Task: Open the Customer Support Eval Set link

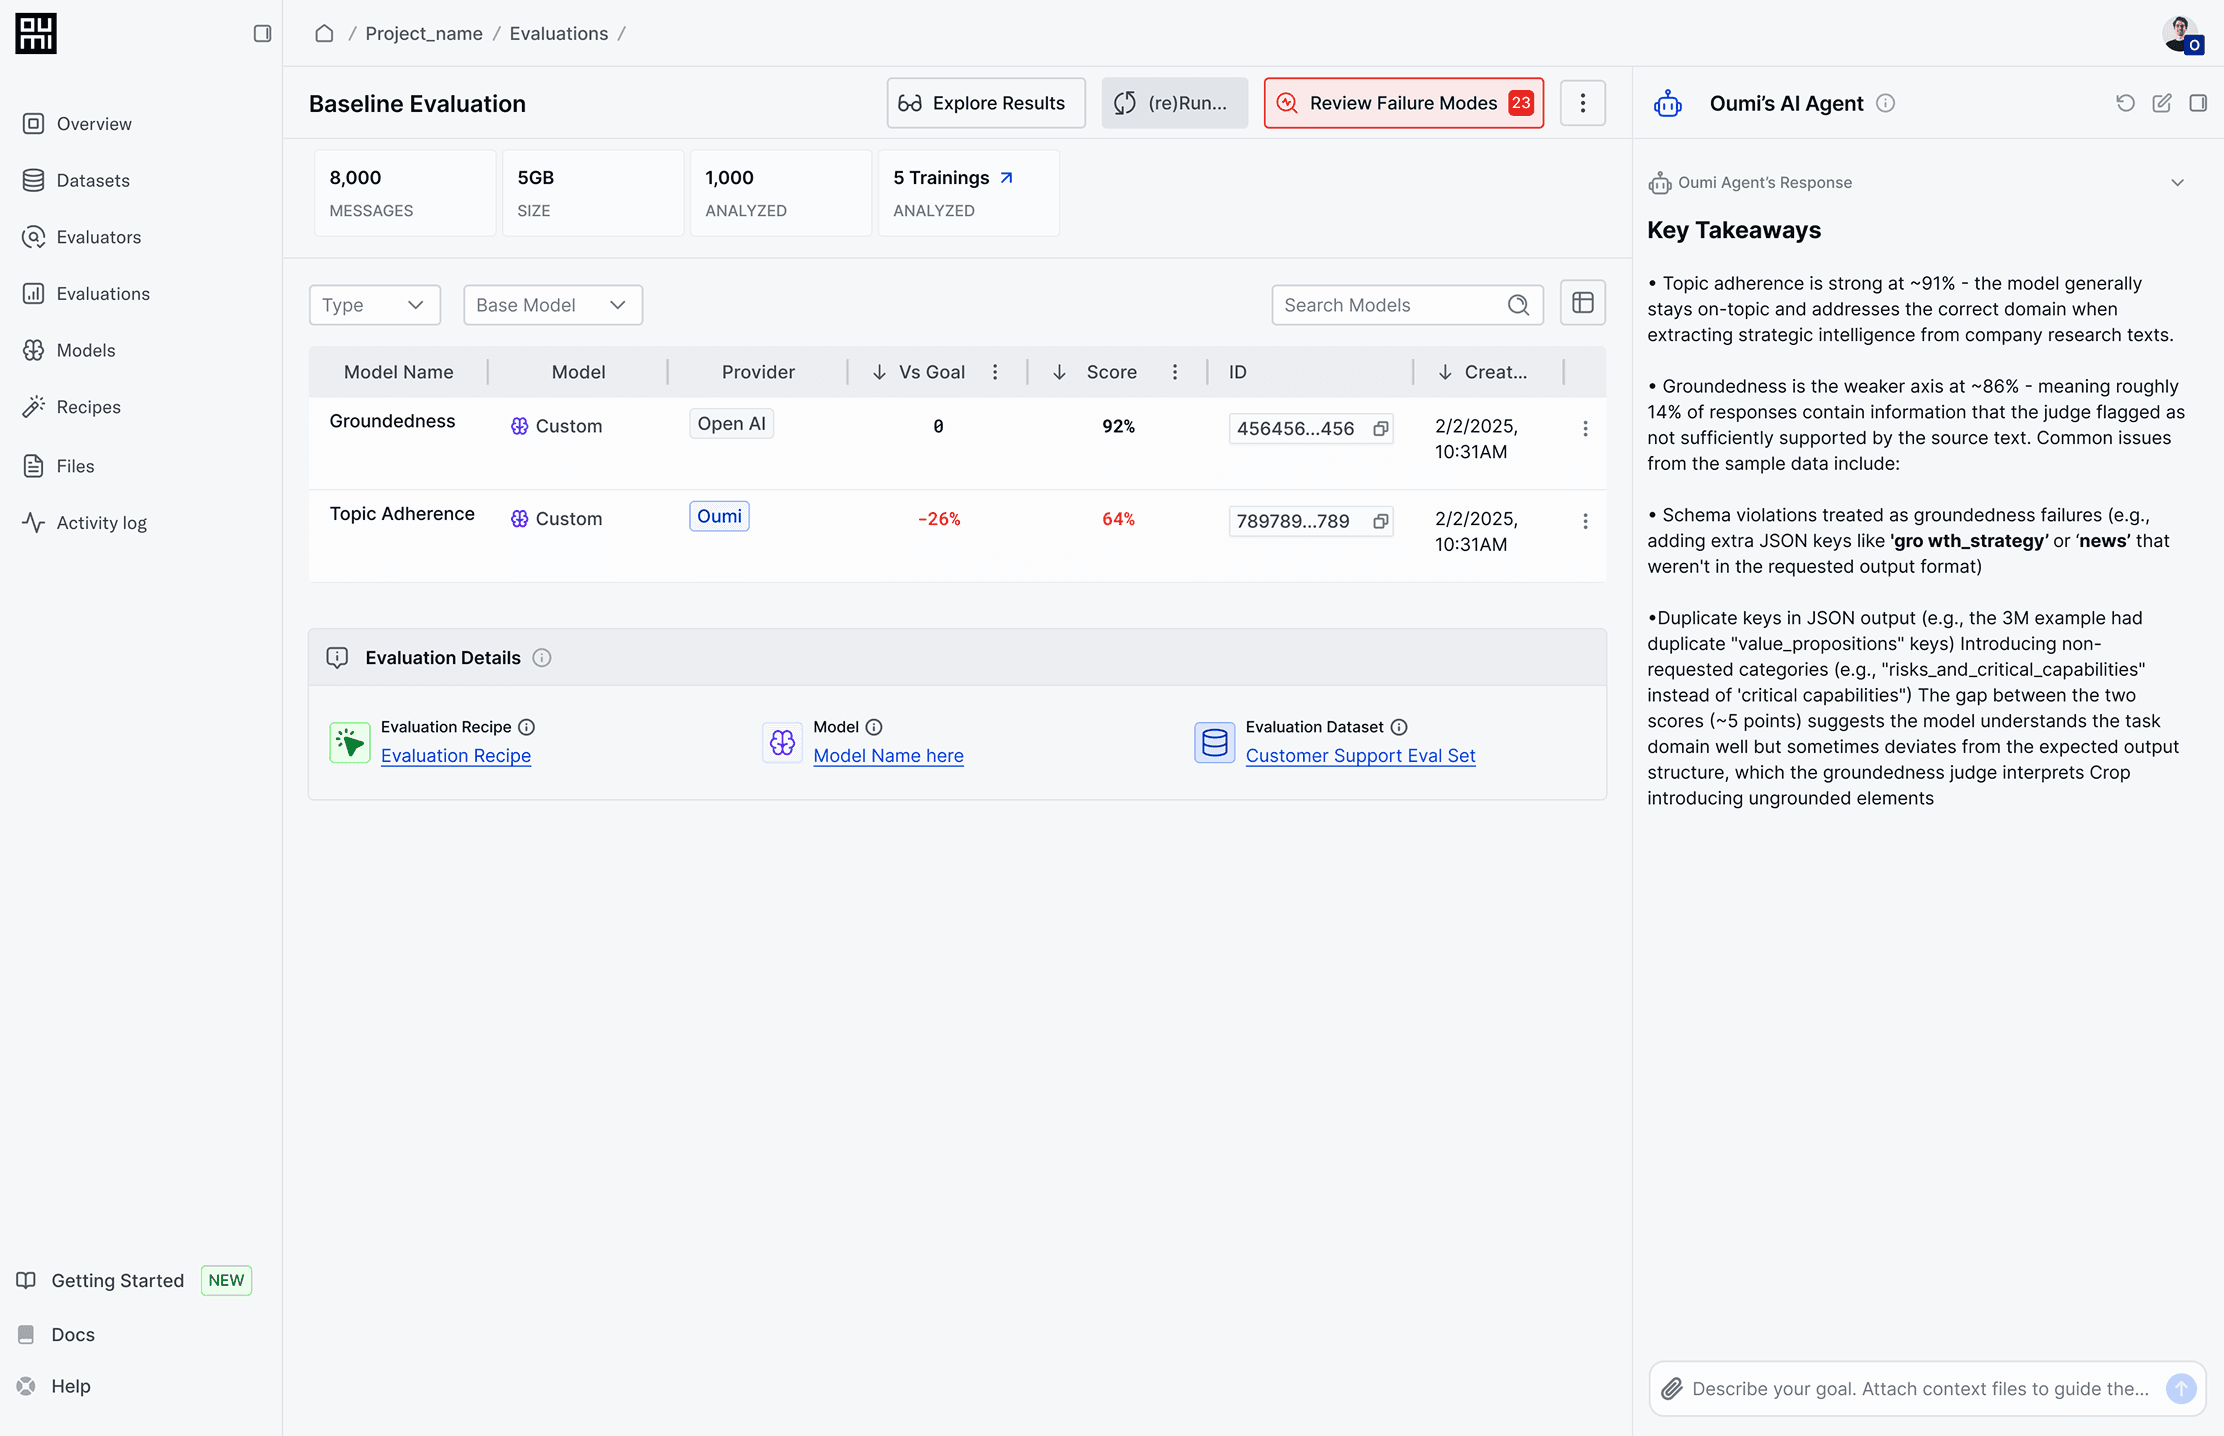Action: (1360, 755)
